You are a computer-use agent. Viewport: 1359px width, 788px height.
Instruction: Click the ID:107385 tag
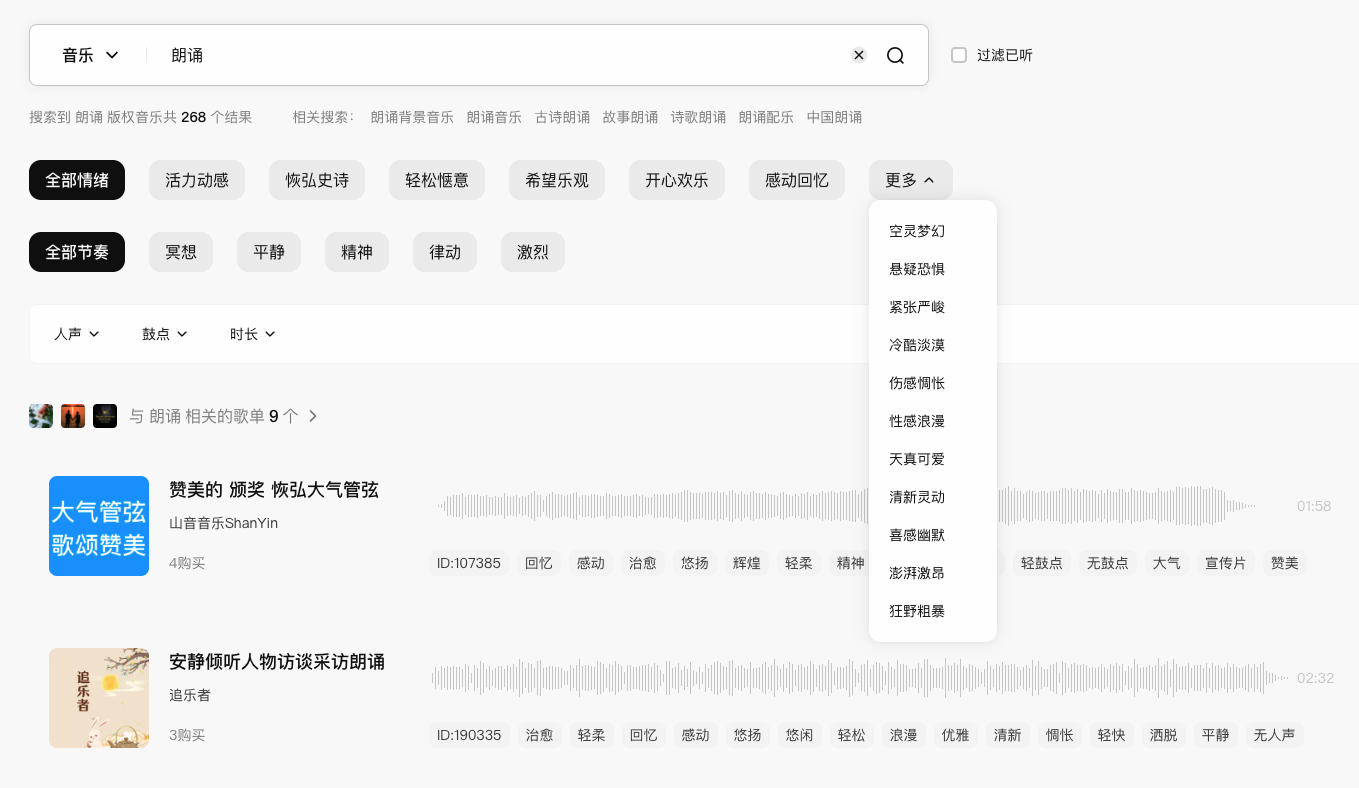(x=469, y=563)
